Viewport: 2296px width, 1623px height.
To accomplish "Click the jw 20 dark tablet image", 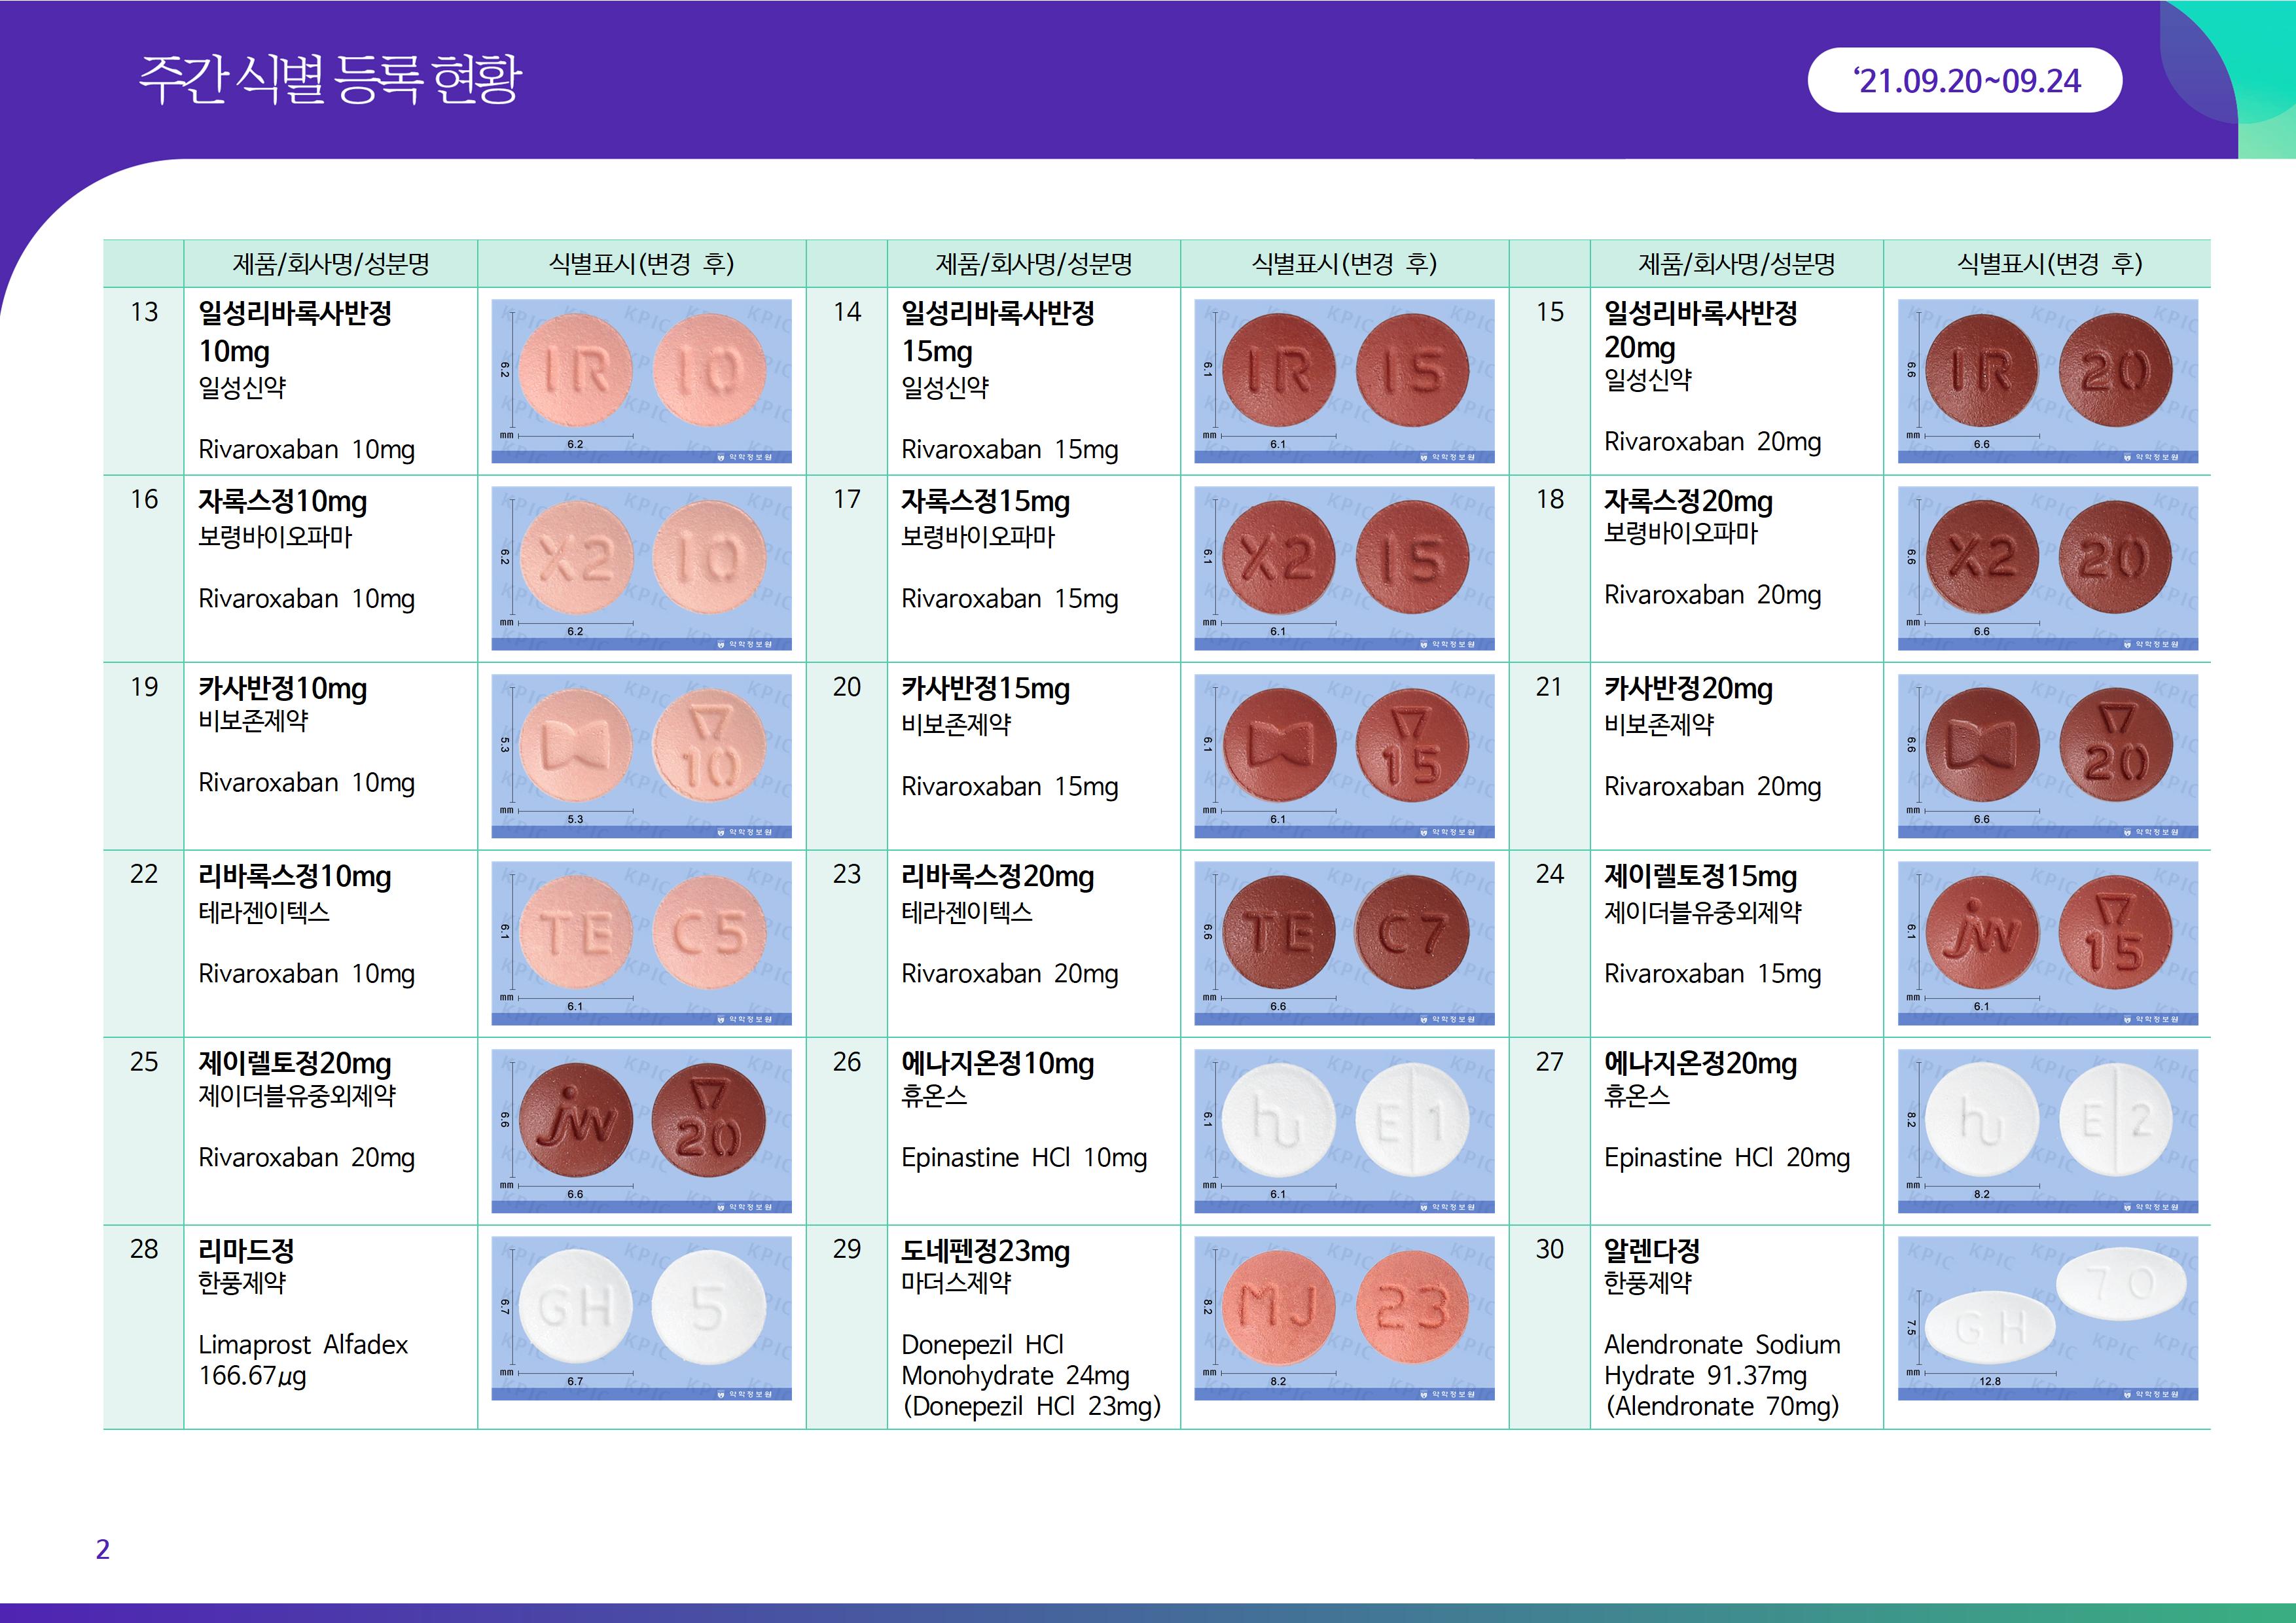I will (641, 1130).
